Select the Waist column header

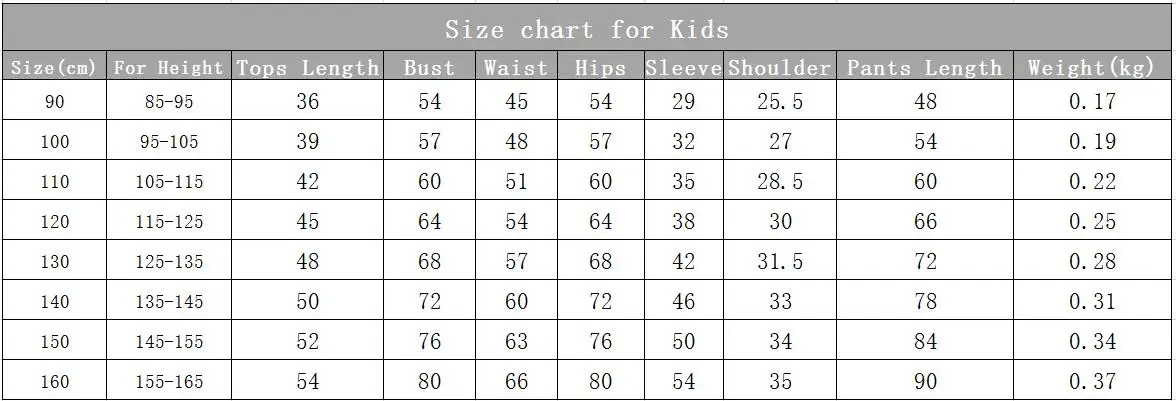tap(516, 67)
